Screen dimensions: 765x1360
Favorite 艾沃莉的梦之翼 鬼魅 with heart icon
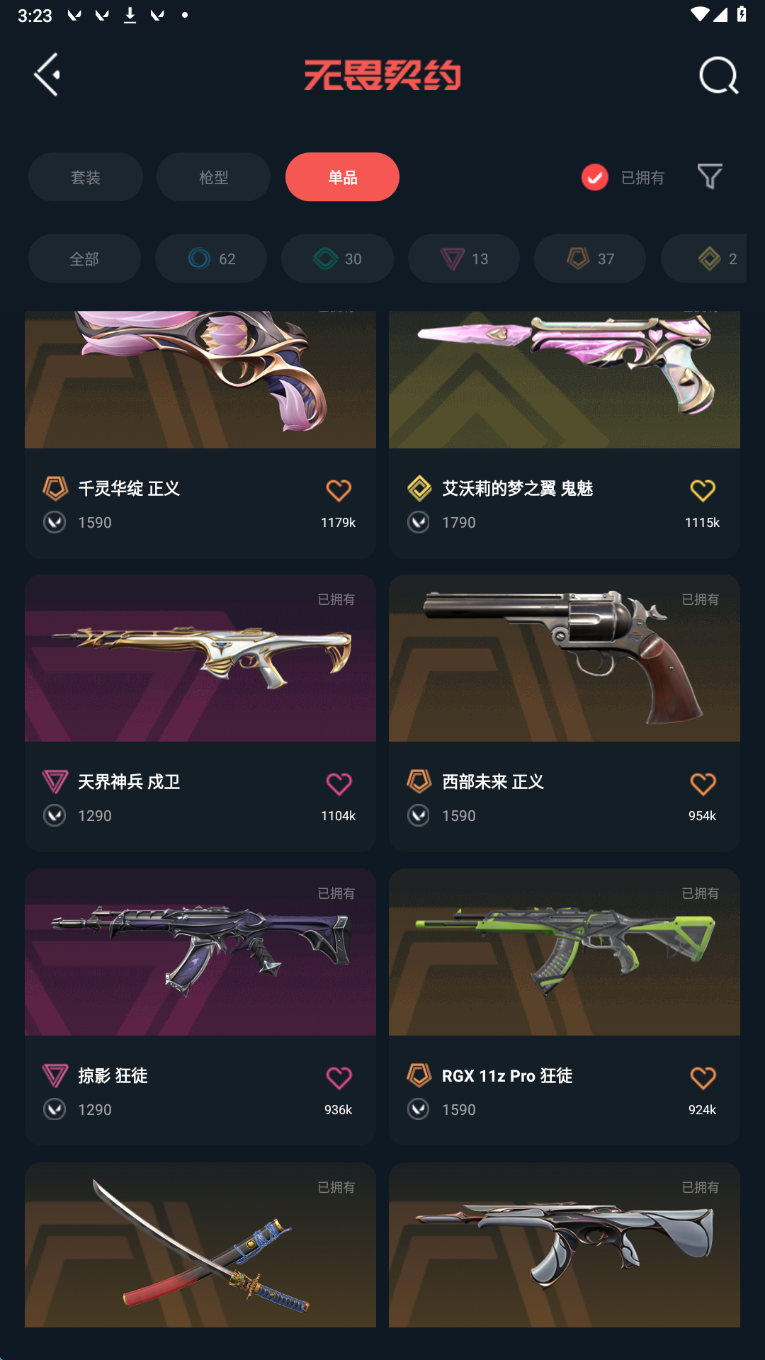pyautogui.click(x=703, y=490)
